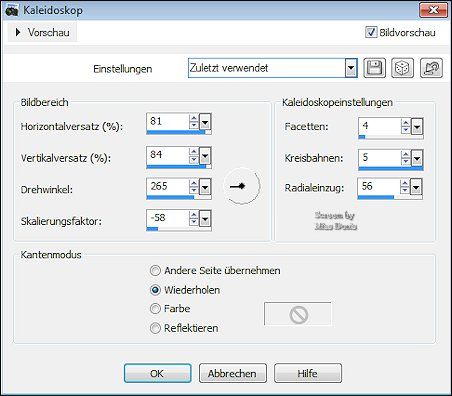Click the Kaleidoskop camera title icon
This screenshot has width=452, height=396.
[x=11, y=10]
